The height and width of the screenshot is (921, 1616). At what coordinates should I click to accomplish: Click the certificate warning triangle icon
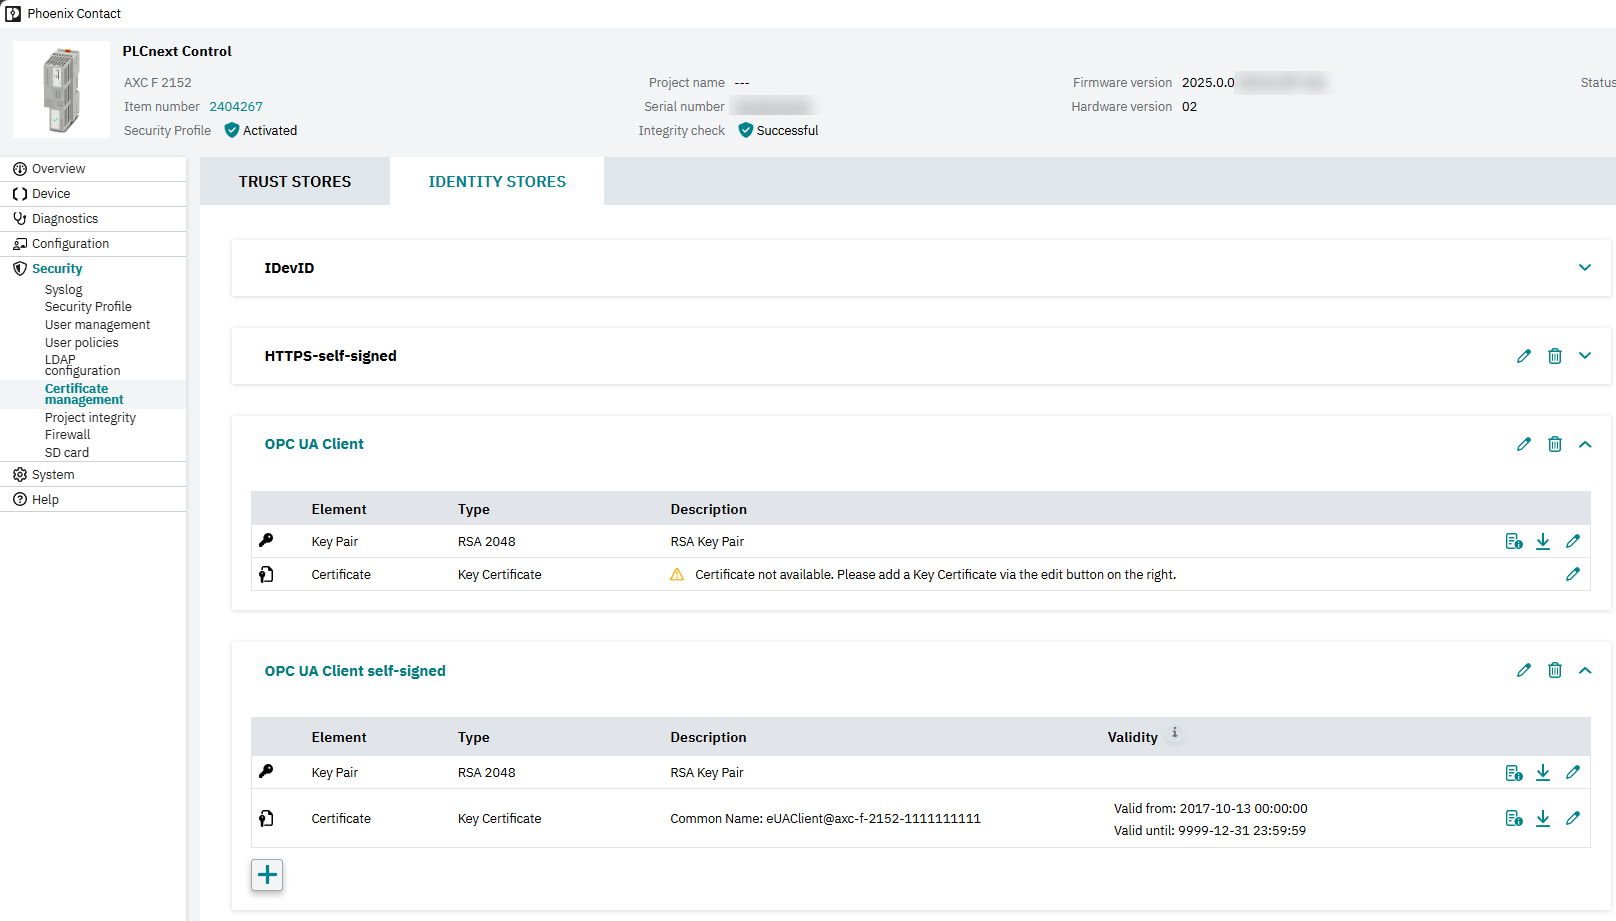677,574
